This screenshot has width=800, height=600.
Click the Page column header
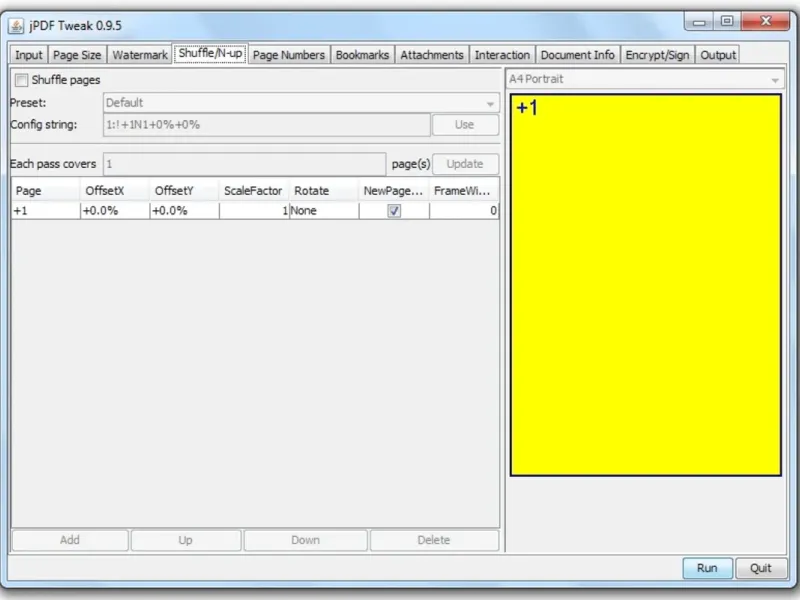45,191
